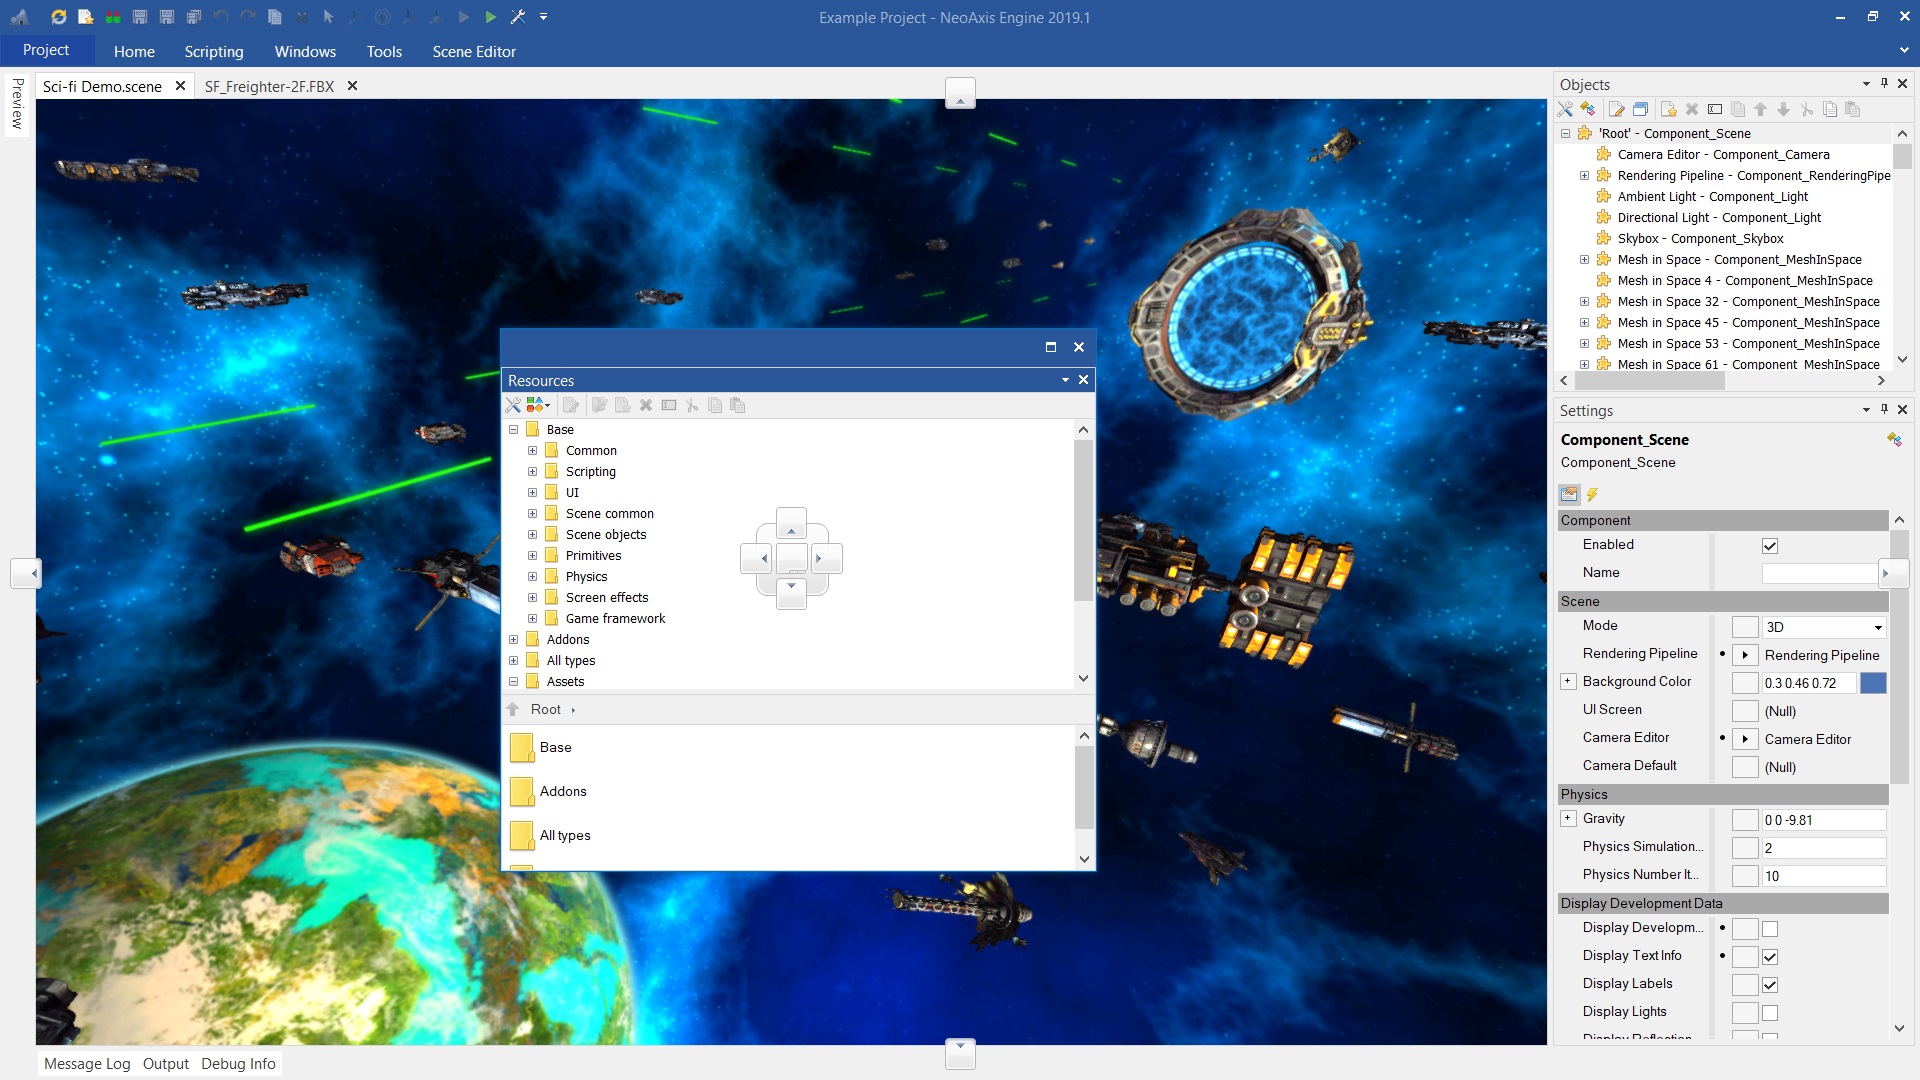Click the Rendering Pipeline button in Settings
The height and width of the screenshot is (1080, 1920).
[1746, 655]
